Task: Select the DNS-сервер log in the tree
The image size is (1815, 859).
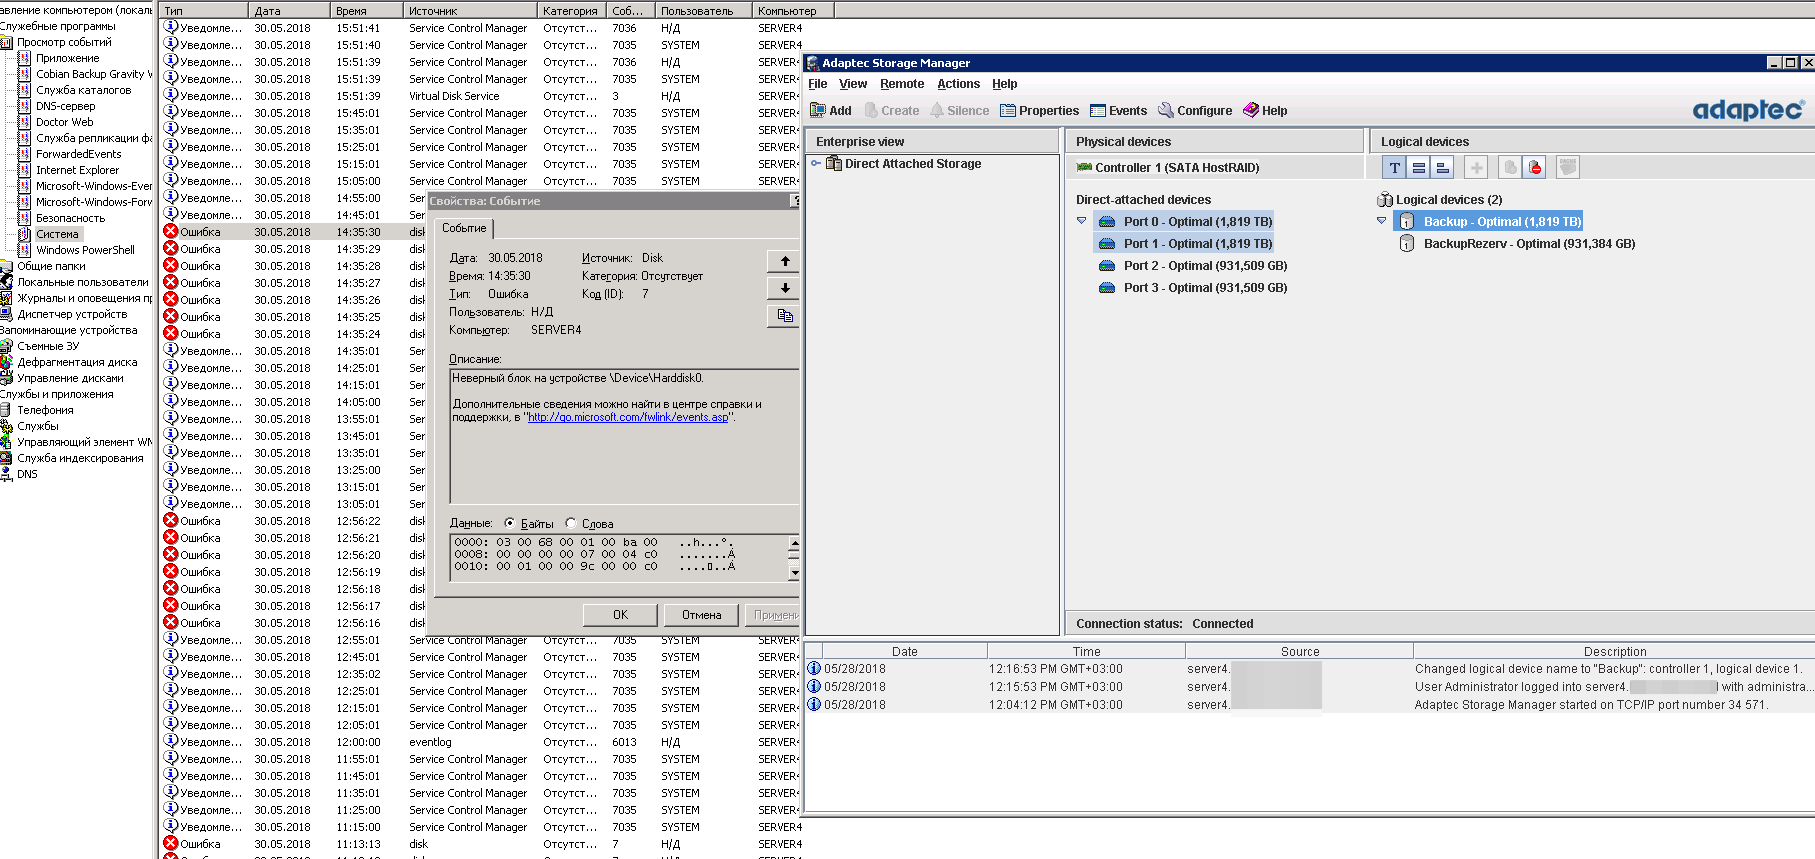Action: click(x=66, y=106)
